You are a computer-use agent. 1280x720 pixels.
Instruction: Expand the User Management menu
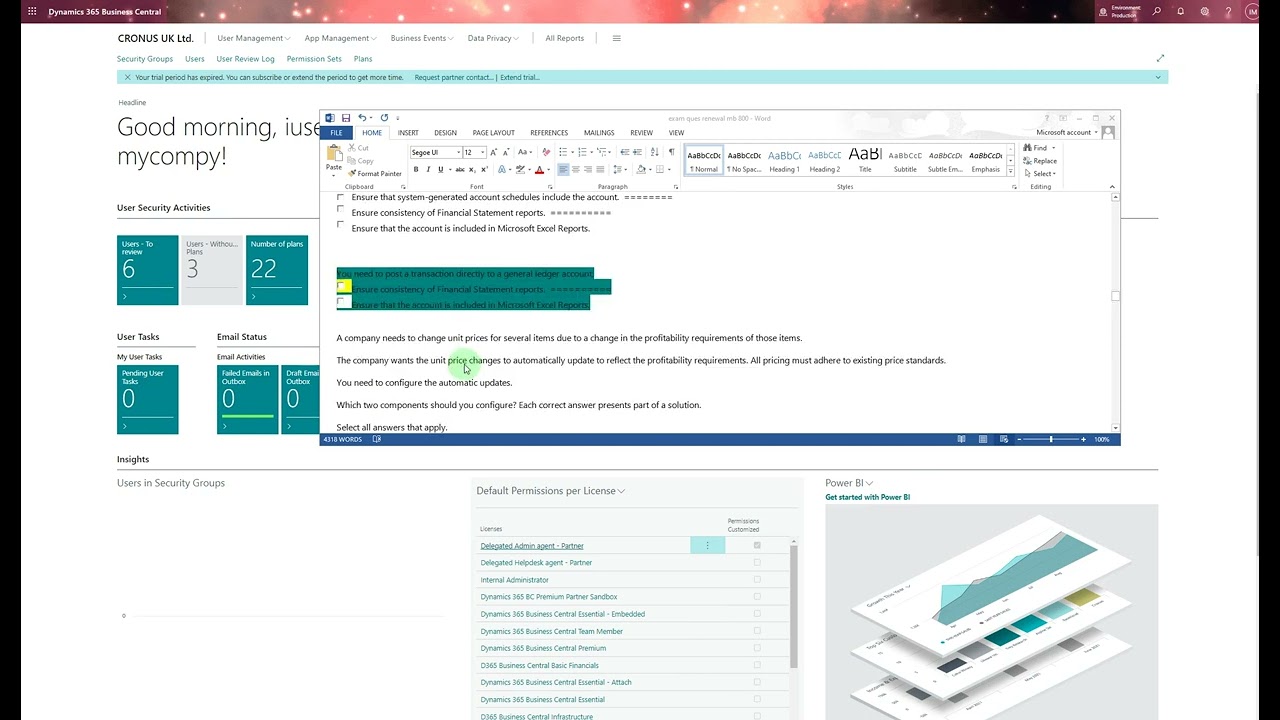253,38
